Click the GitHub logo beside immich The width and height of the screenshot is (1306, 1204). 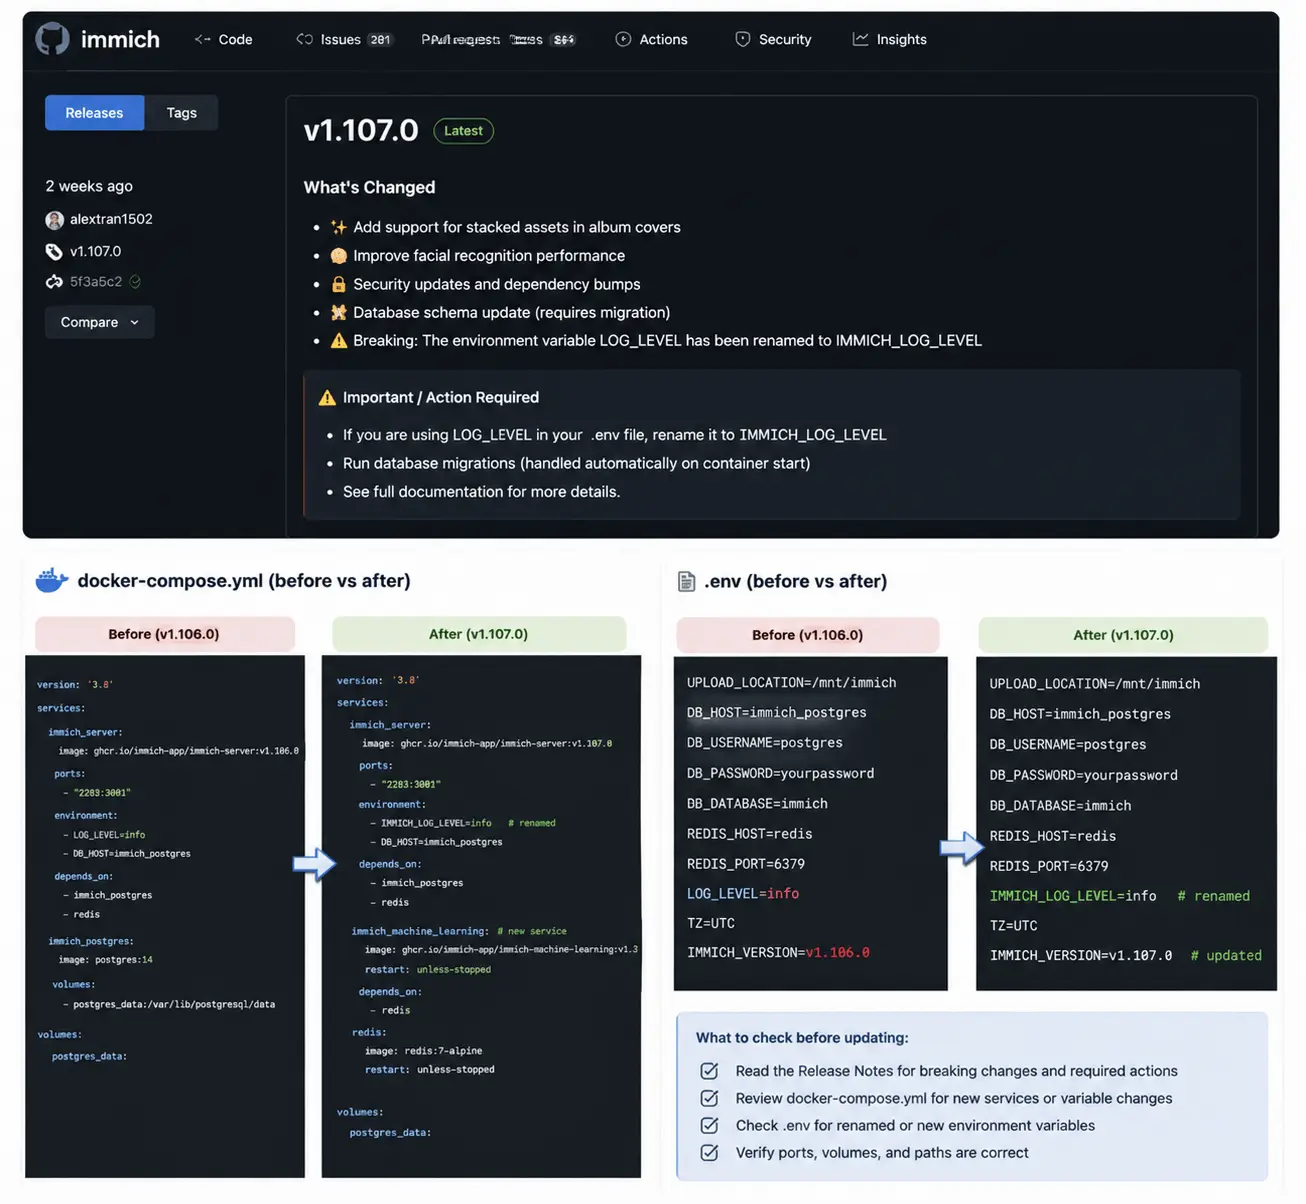click(53, 39)
